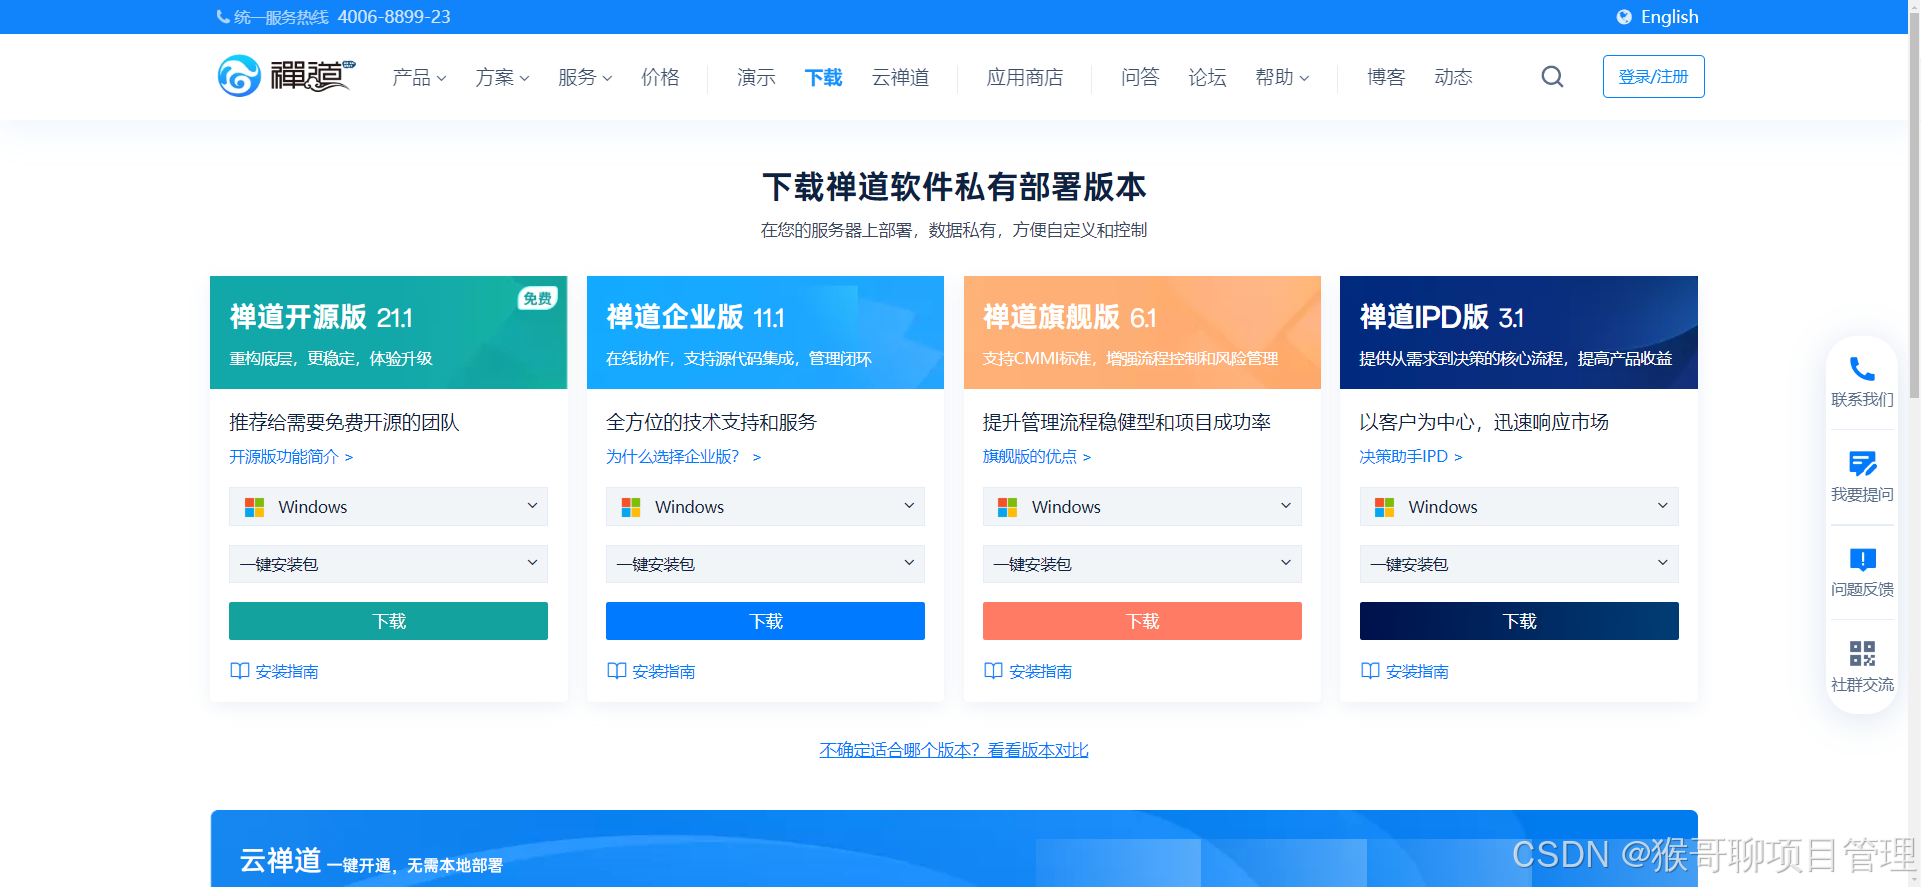This screenshot has height=887, width=1921.
Task: Open 一键安装包 dropdown in IPD版 card
Action: [x=1519, y=564]
